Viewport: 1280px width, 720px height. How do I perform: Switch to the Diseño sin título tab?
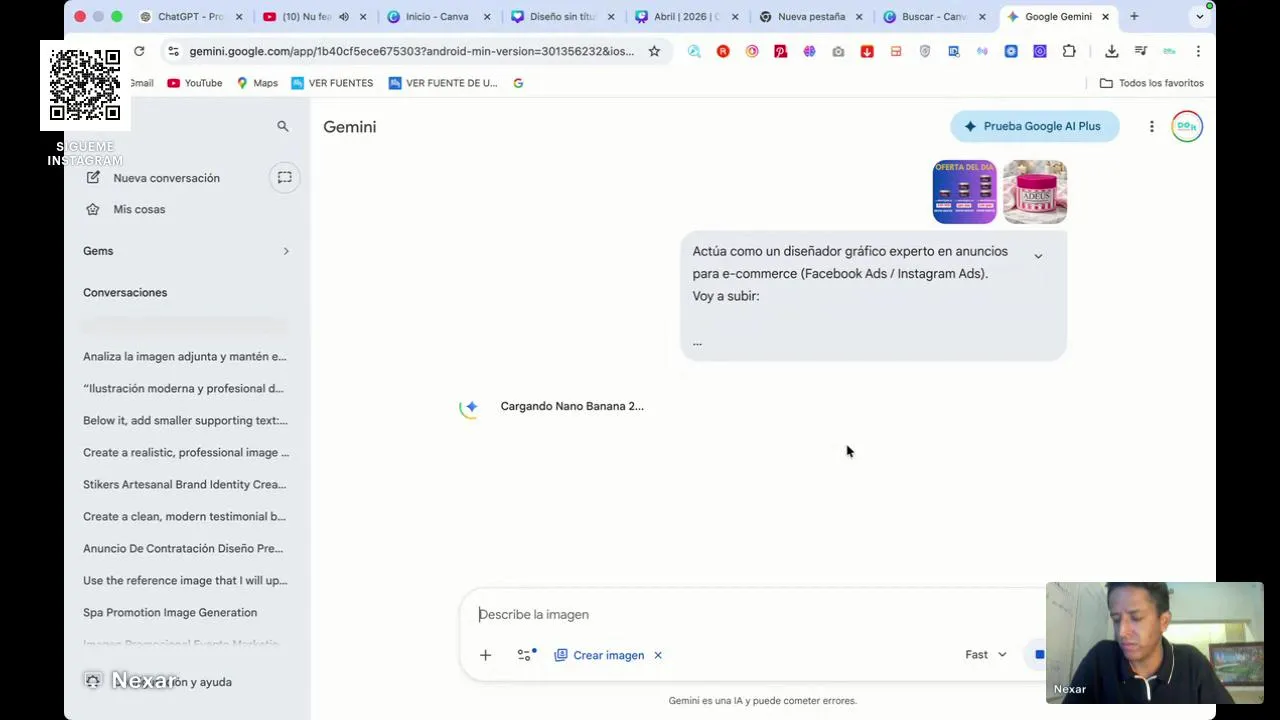pyautogui.click(x=561, y=16)
